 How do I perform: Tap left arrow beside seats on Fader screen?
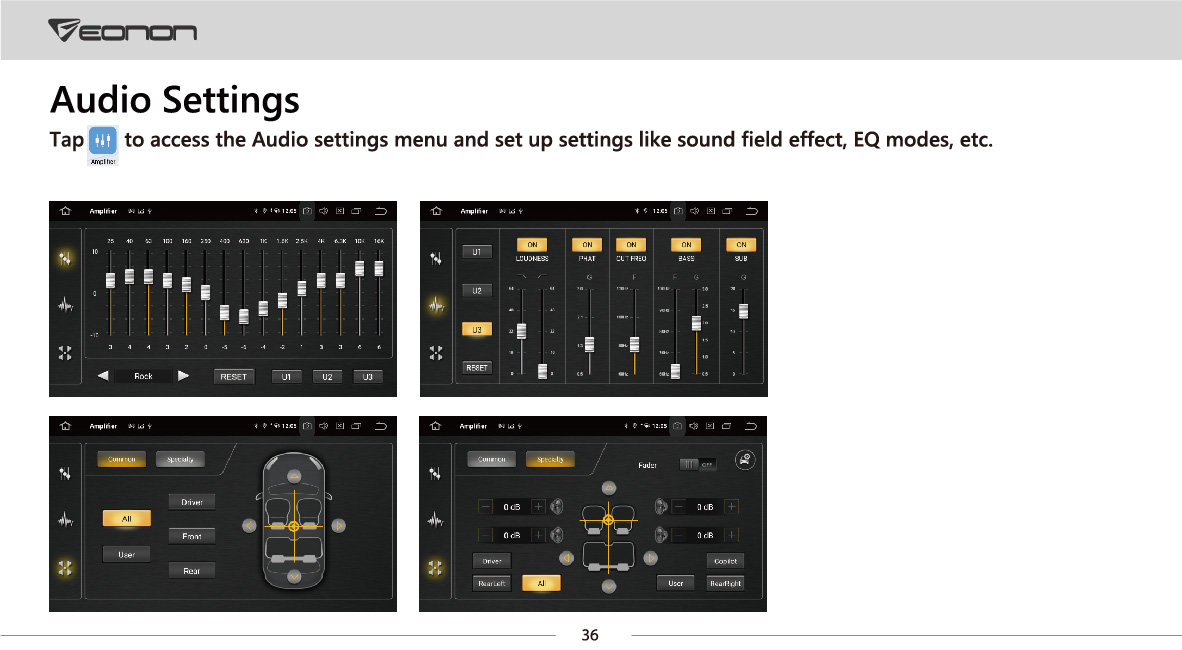pyautogui.click(x=566, y=558)
